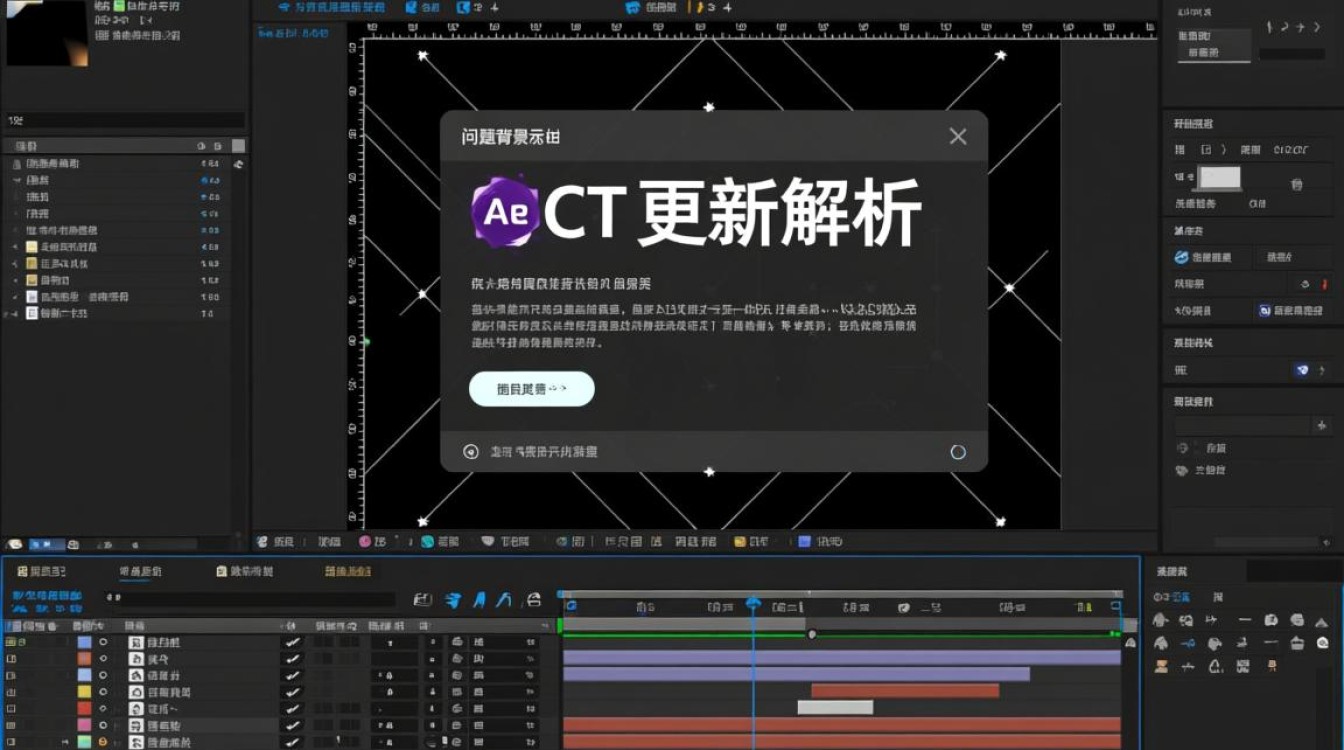Click the Graph Editor icon in the timeline toolbar
Image resolution: width=1344 pixels, height=750 pixels.
533,600
